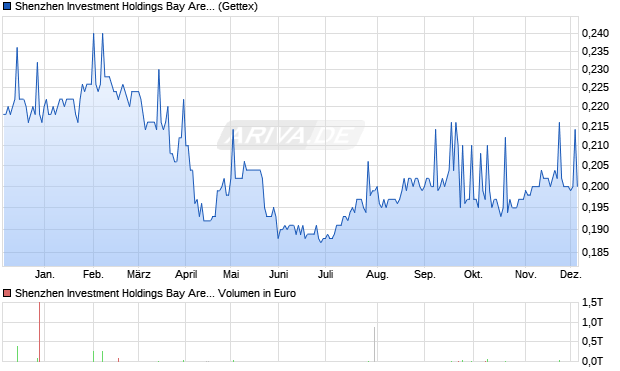620x371 pixels.
Task: Click the 0,200 price axis value
Action: [595, 186]
